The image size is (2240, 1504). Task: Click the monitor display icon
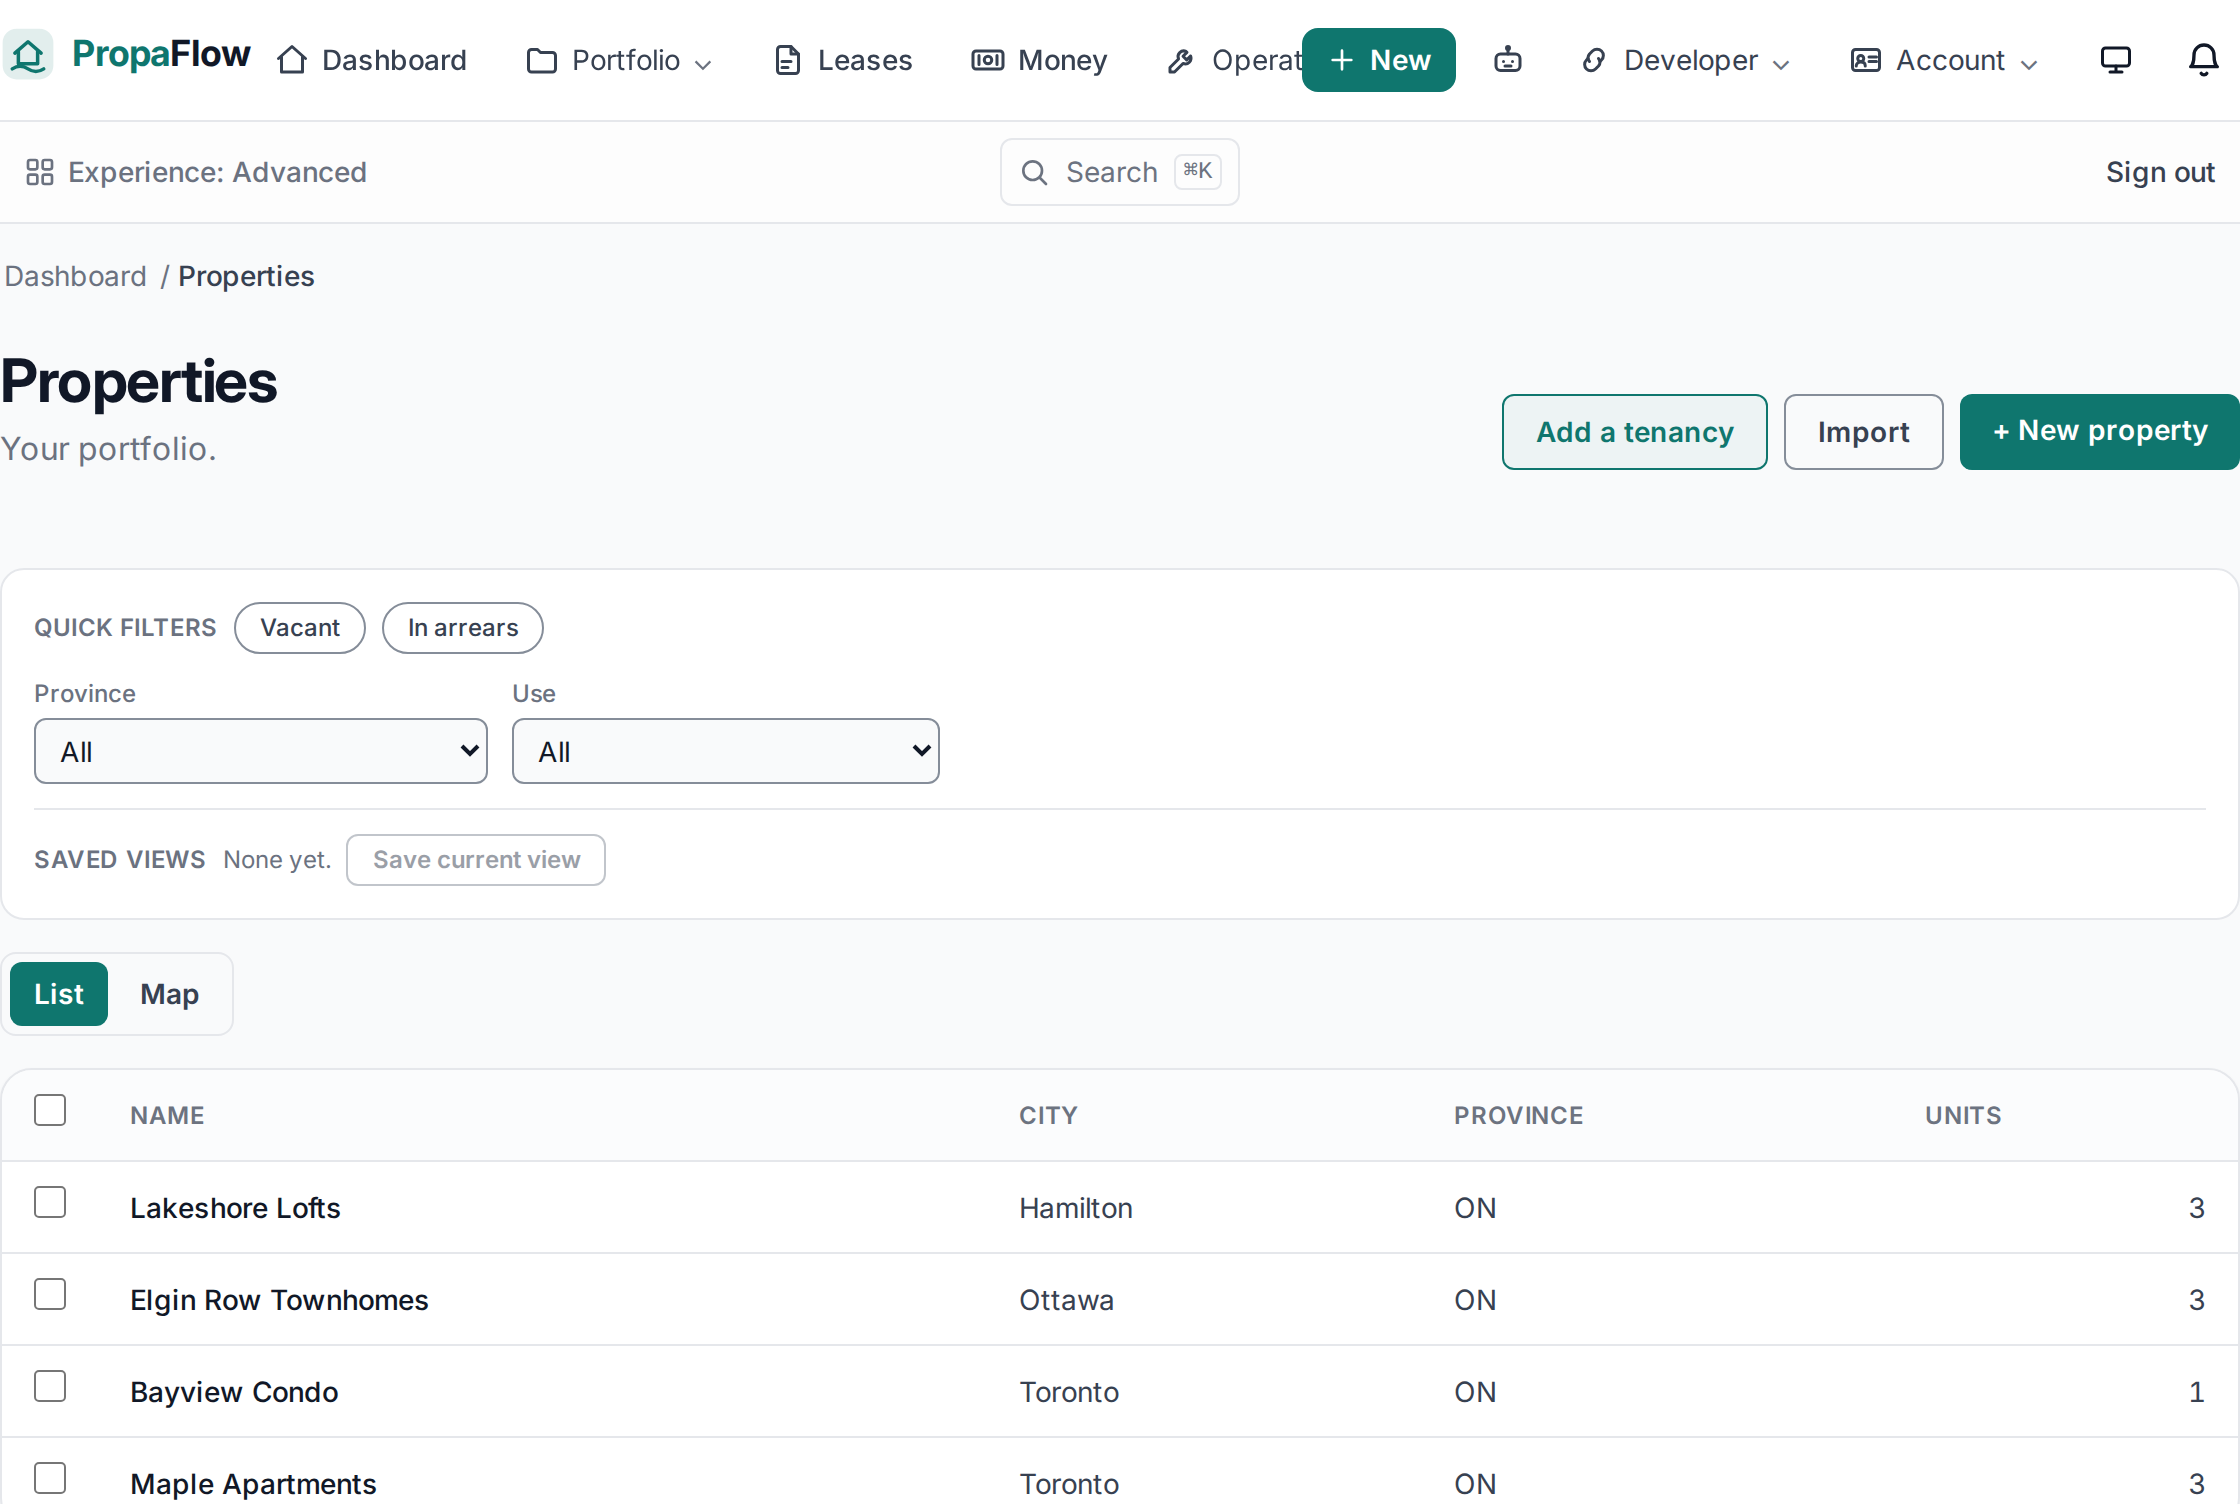click(x=2116, y=60)
